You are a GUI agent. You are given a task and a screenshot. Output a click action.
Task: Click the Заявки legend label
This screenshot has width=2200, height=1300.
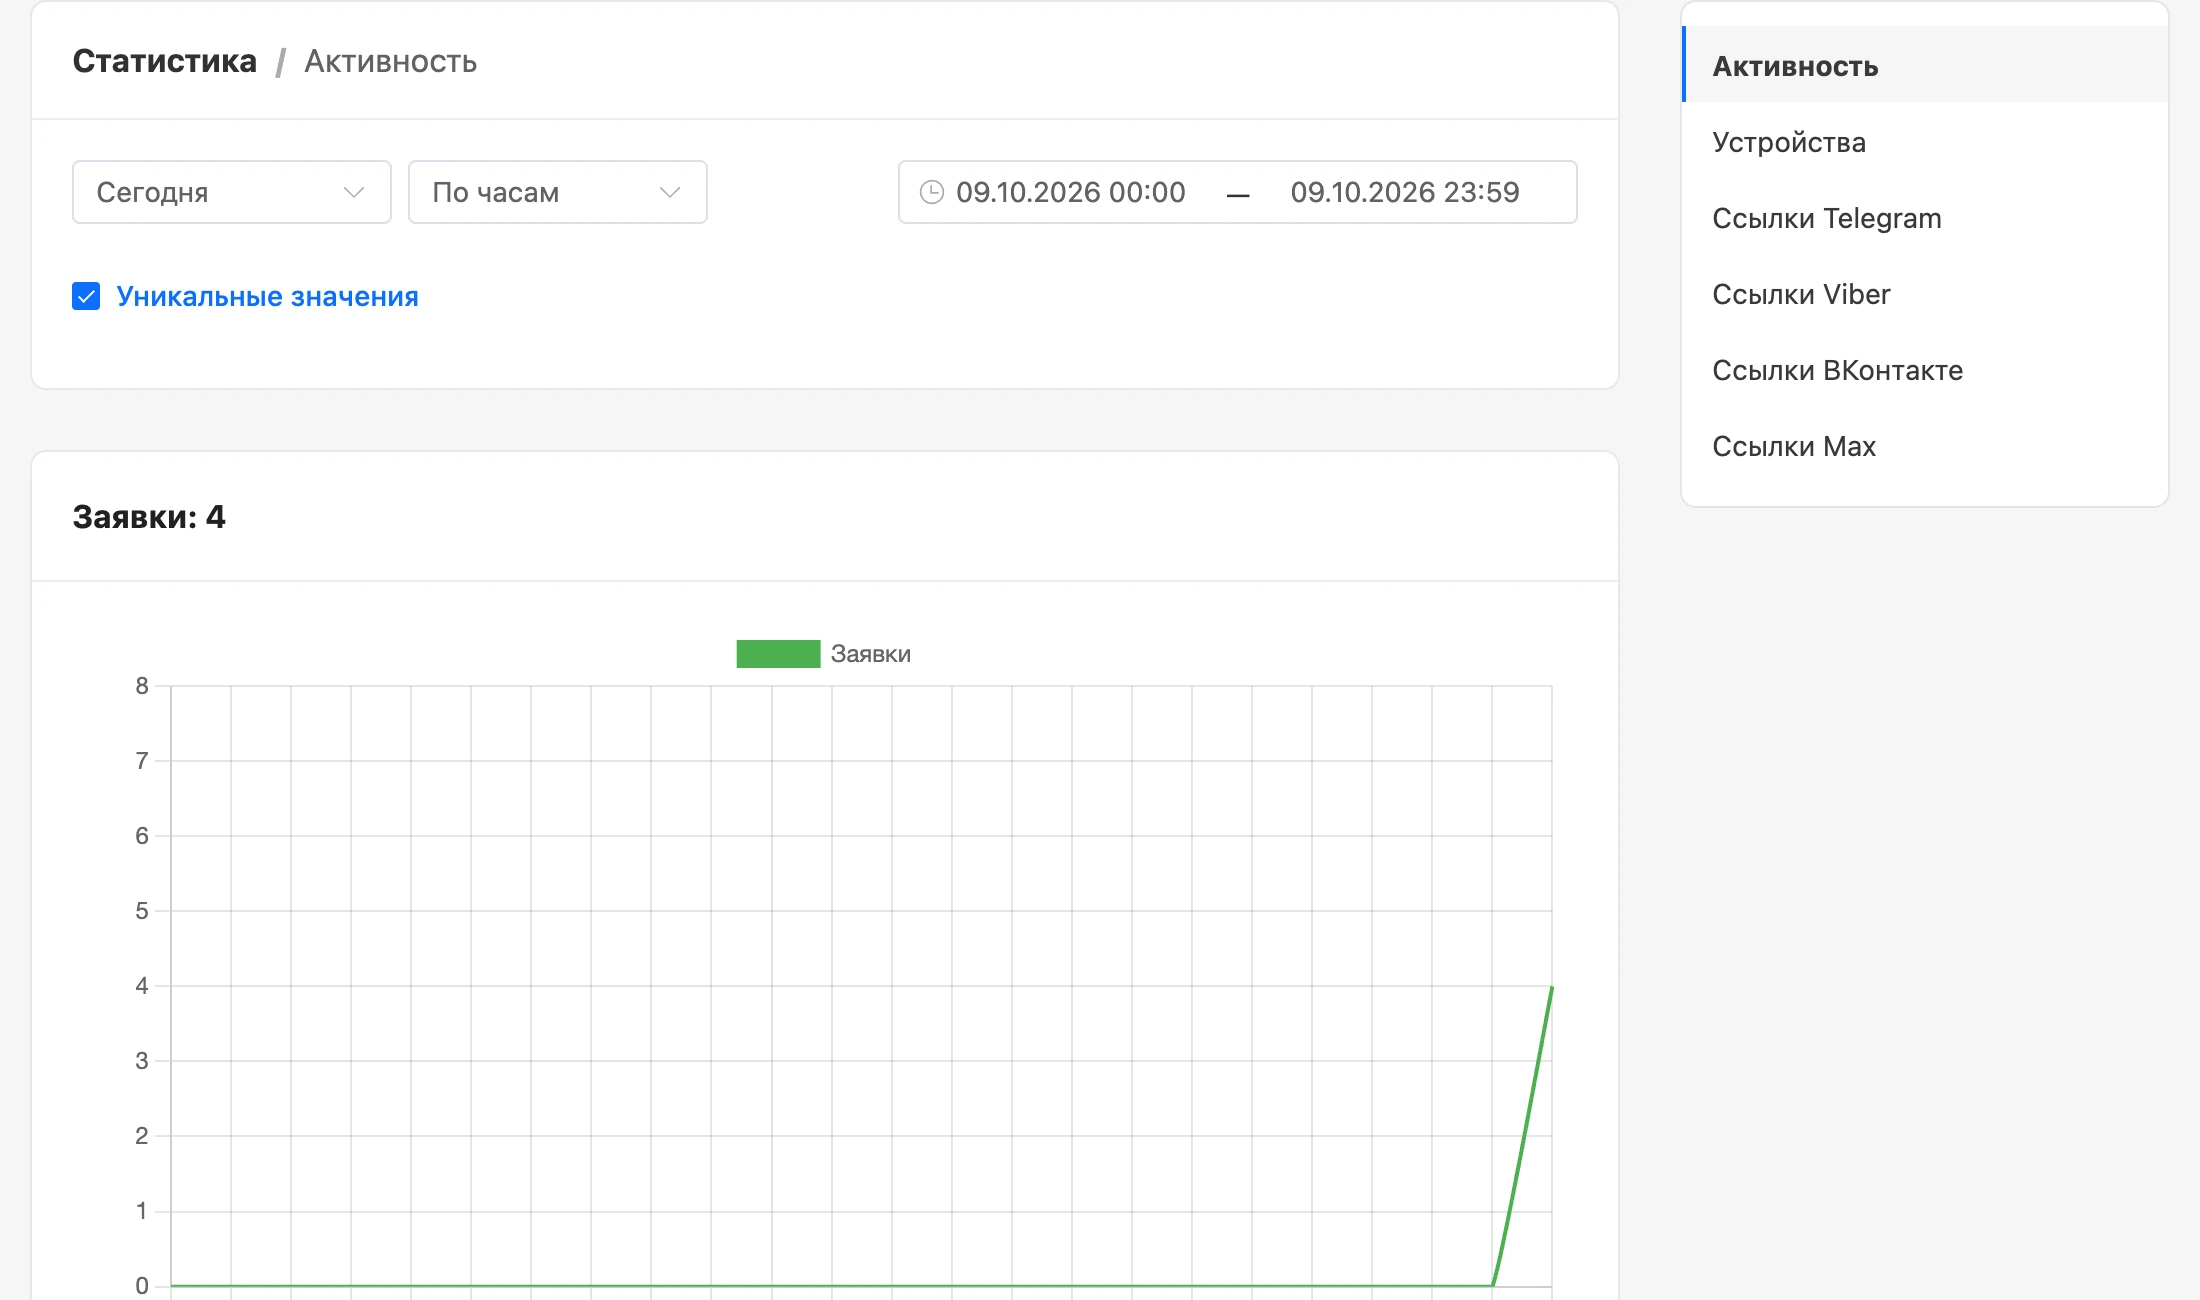point(871,654)
